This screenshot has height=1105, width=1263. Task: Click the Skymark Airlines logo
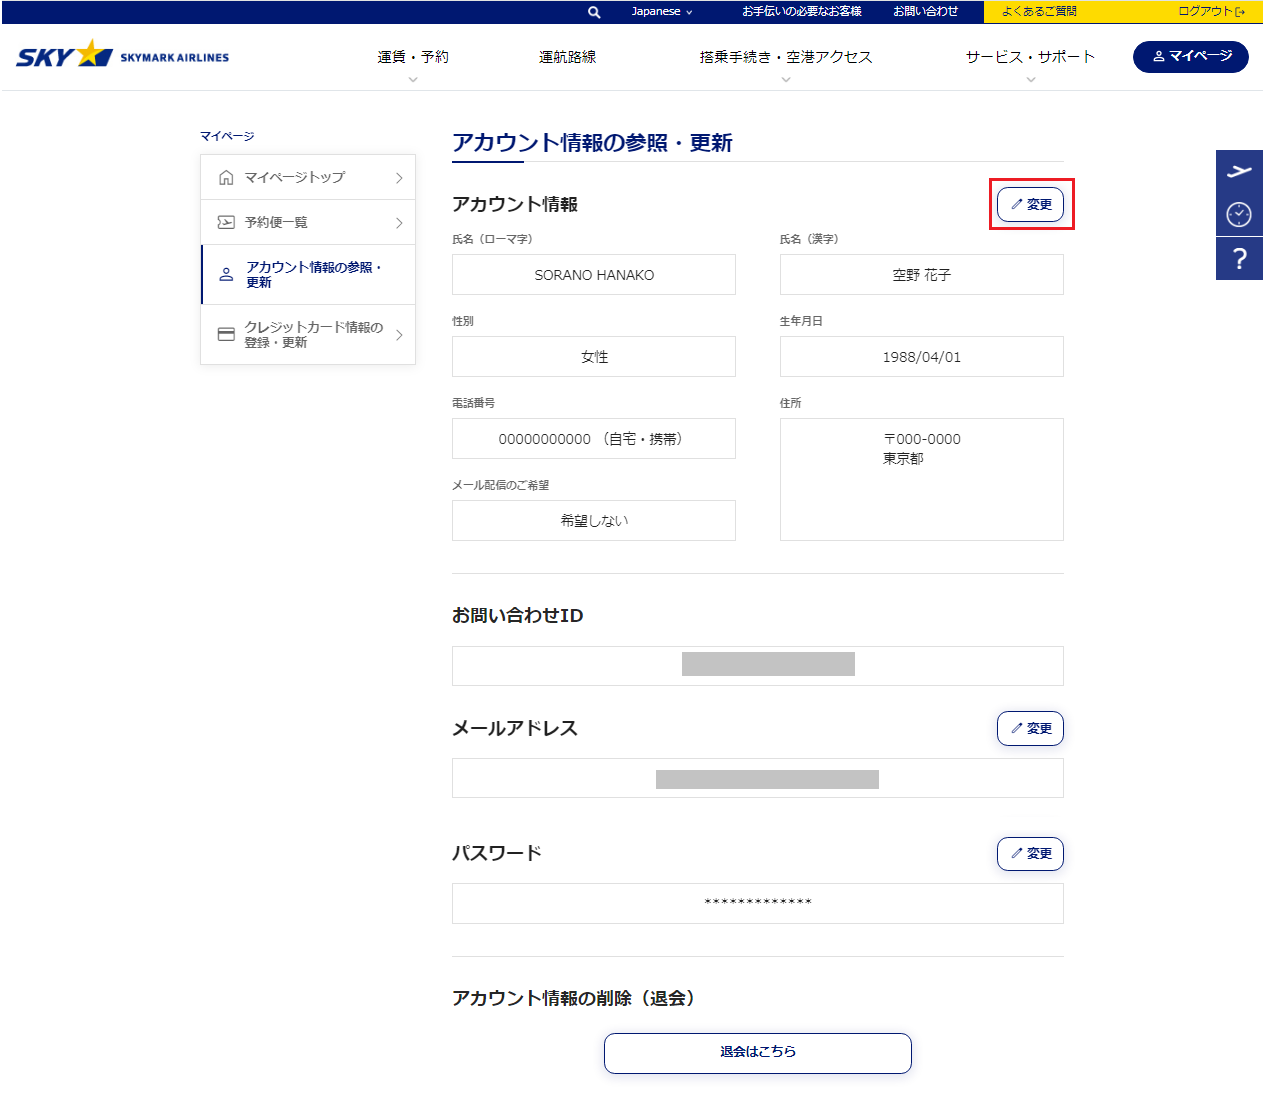(123, 55)
